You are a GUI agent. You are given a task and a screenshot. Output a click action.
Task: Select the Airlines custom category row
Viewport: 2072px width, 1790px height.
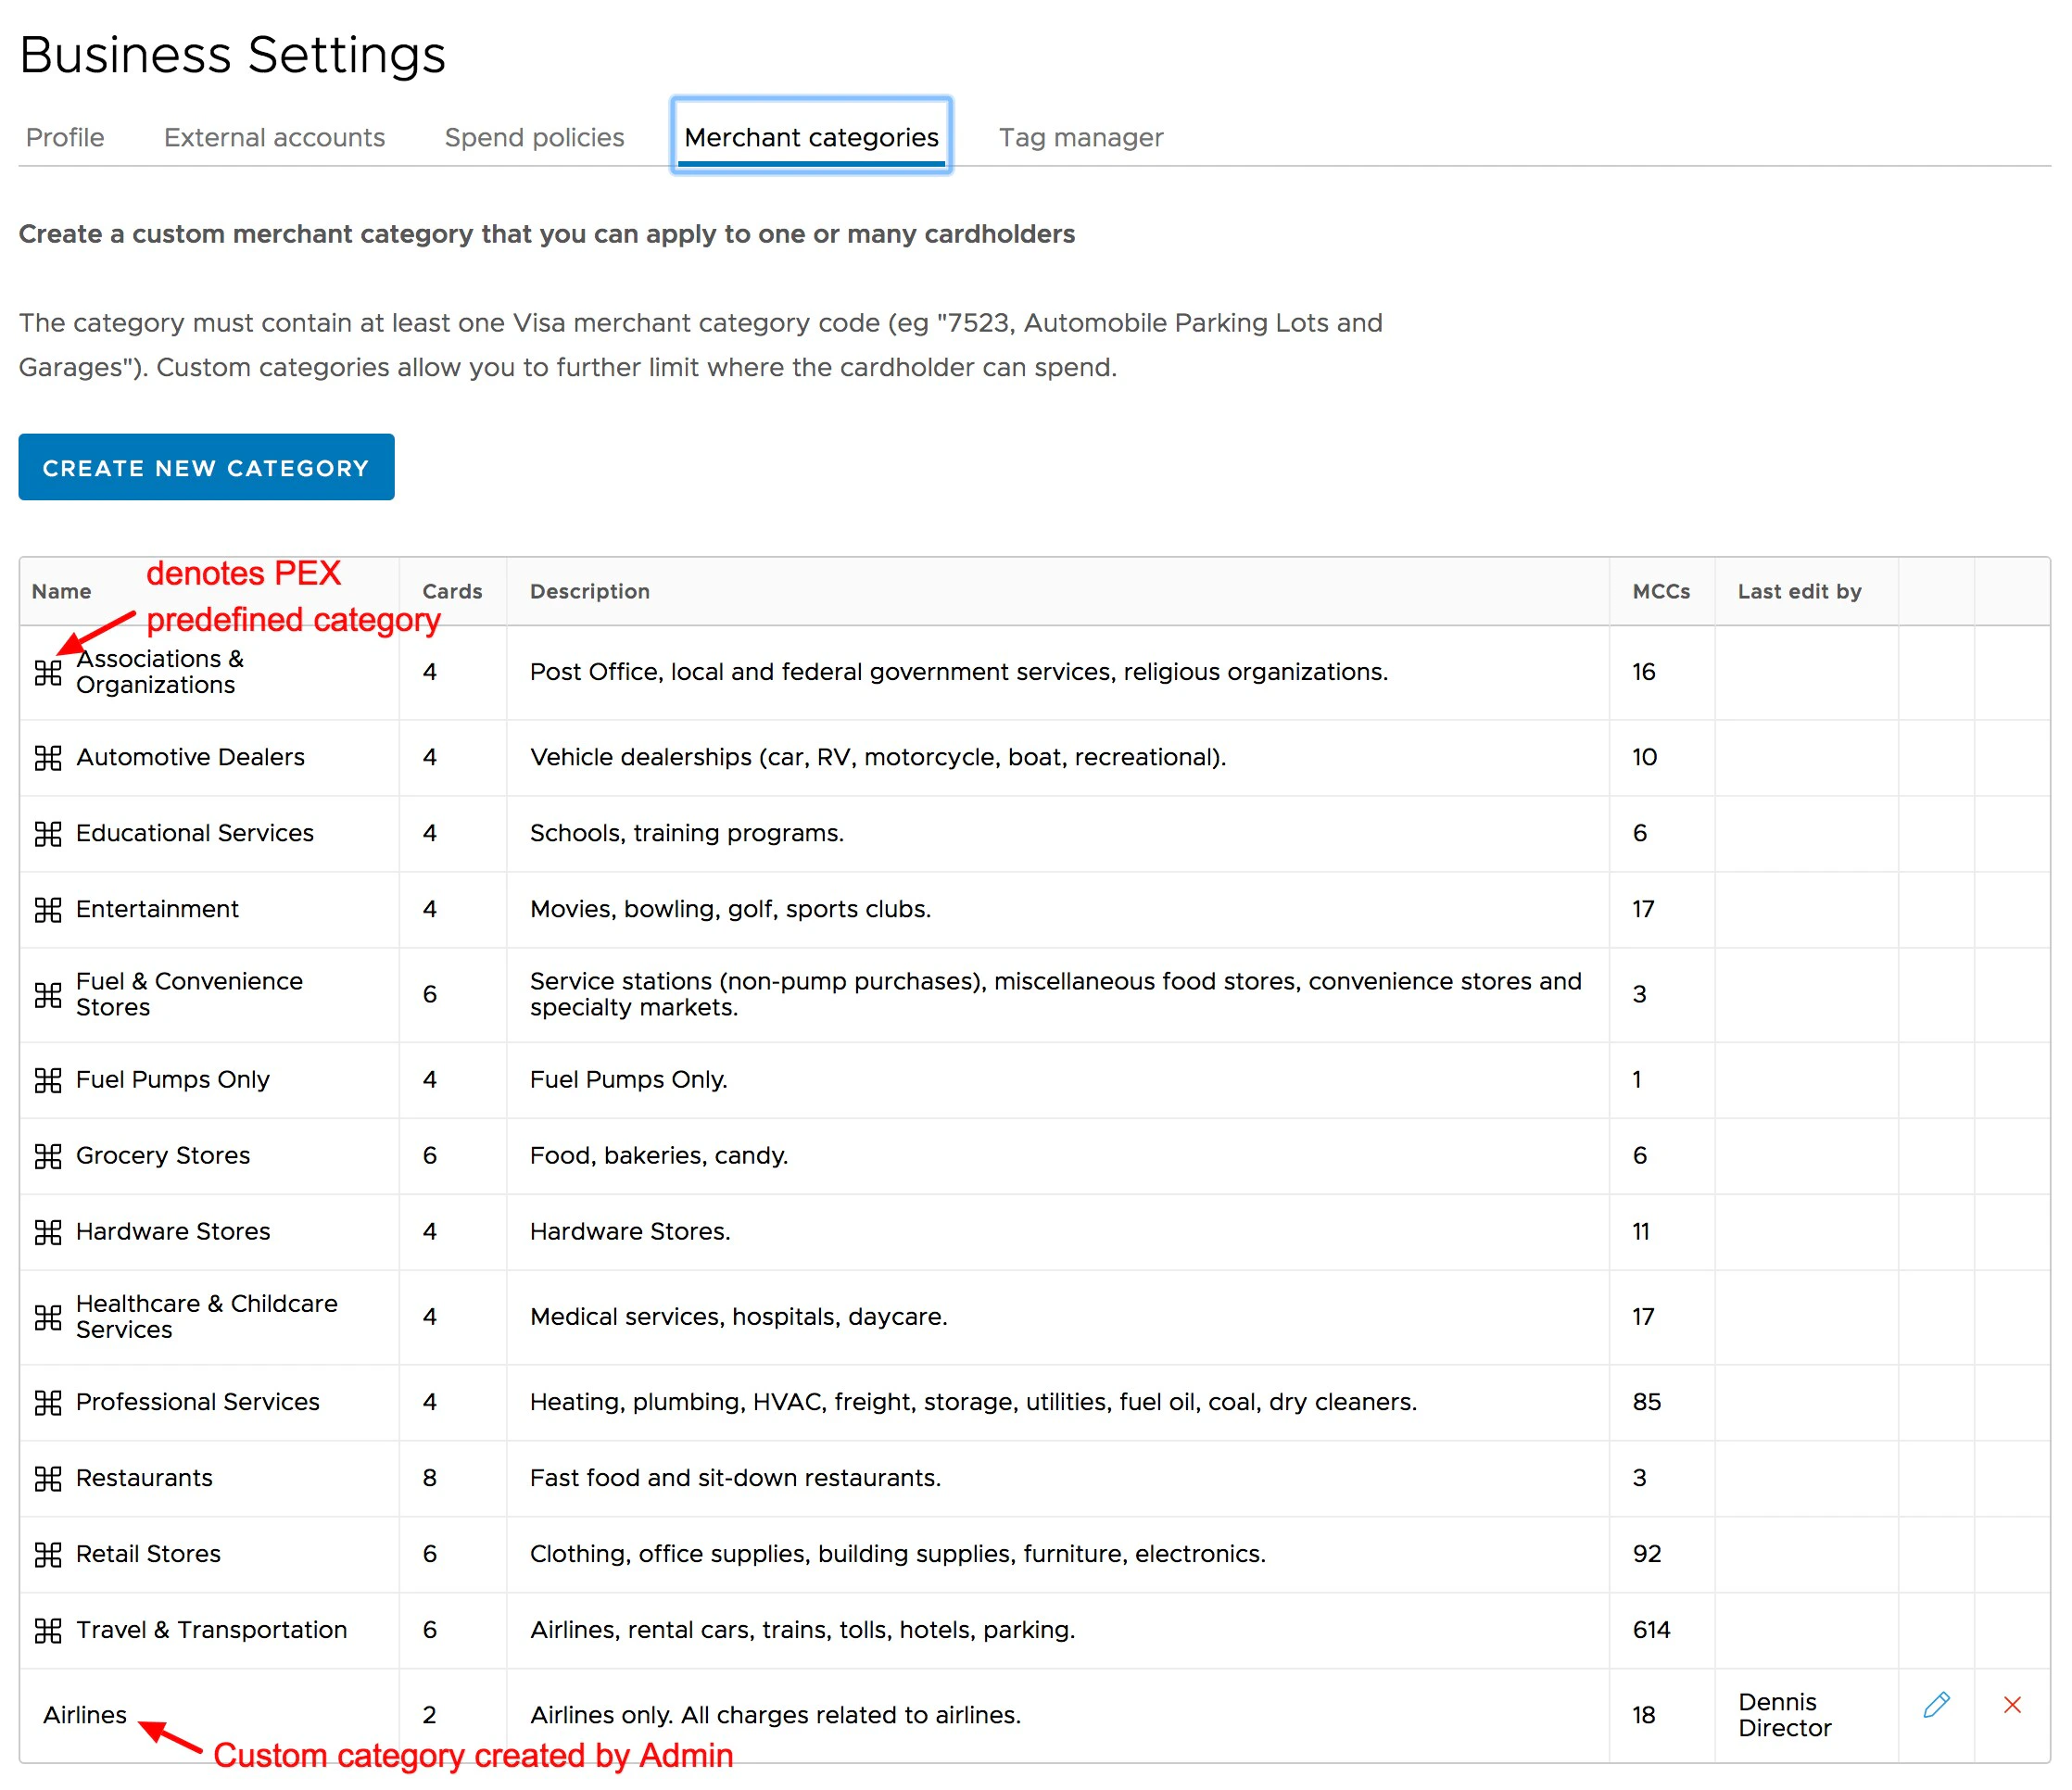[85, 1714]
